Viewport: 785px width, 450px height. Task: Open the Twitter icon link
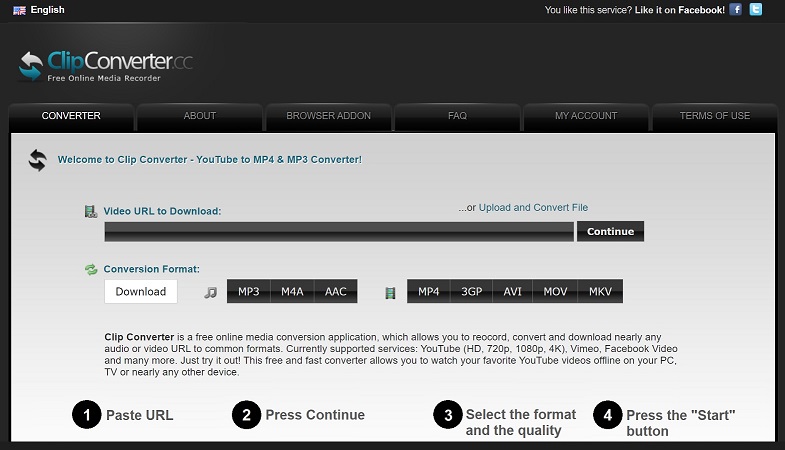[755, 10]
